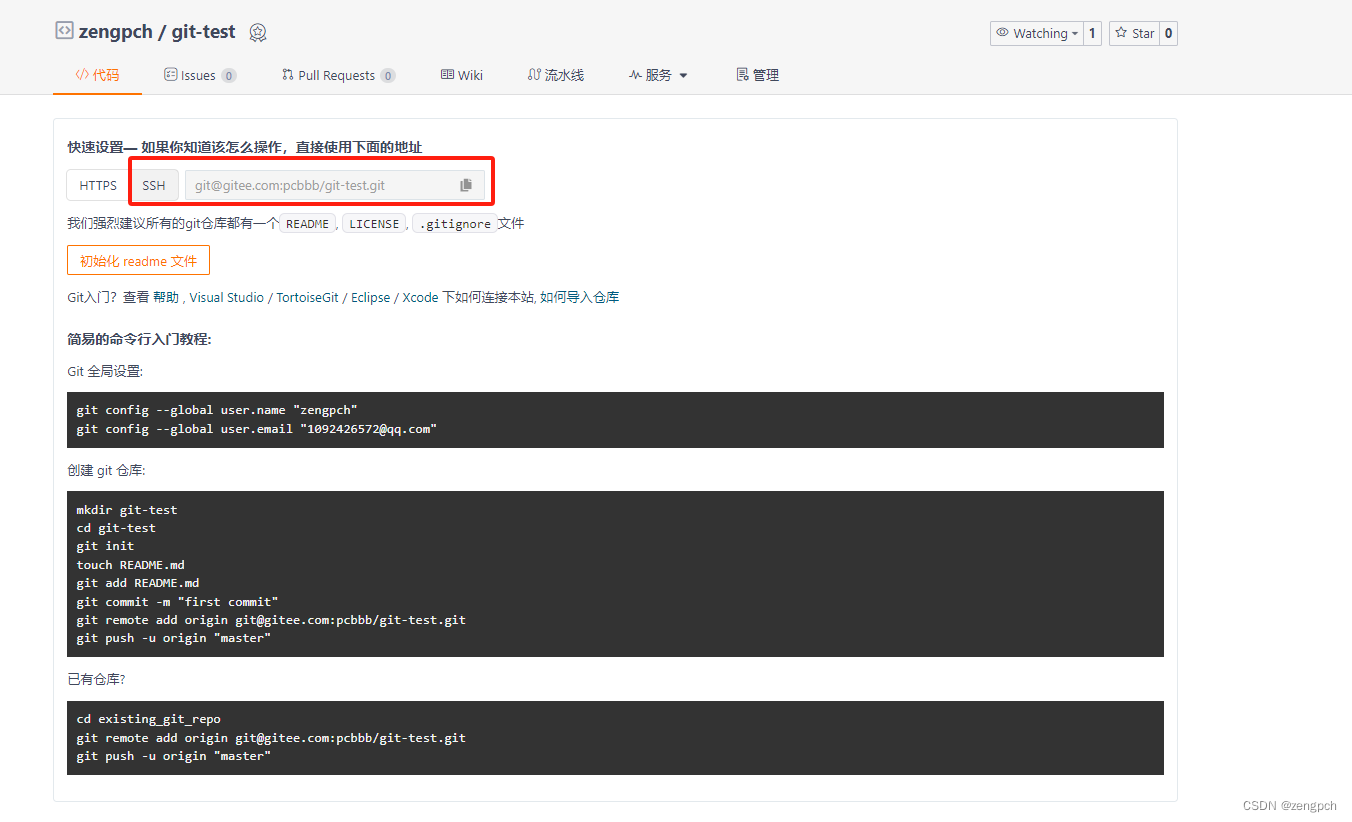Click the git config user.name command line
This screenshot has width=1352, height=822.
pyautogui.click(x=217, y=410)
